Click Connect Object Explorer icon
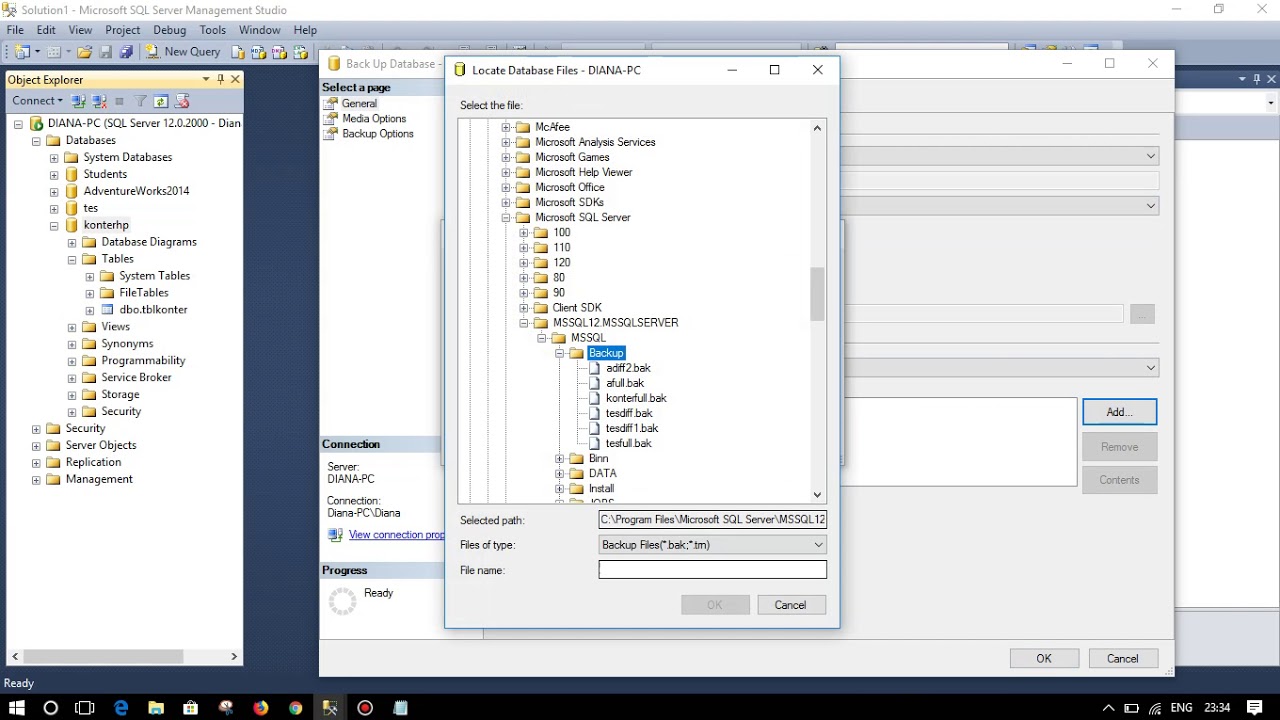 tap(79, 101)
